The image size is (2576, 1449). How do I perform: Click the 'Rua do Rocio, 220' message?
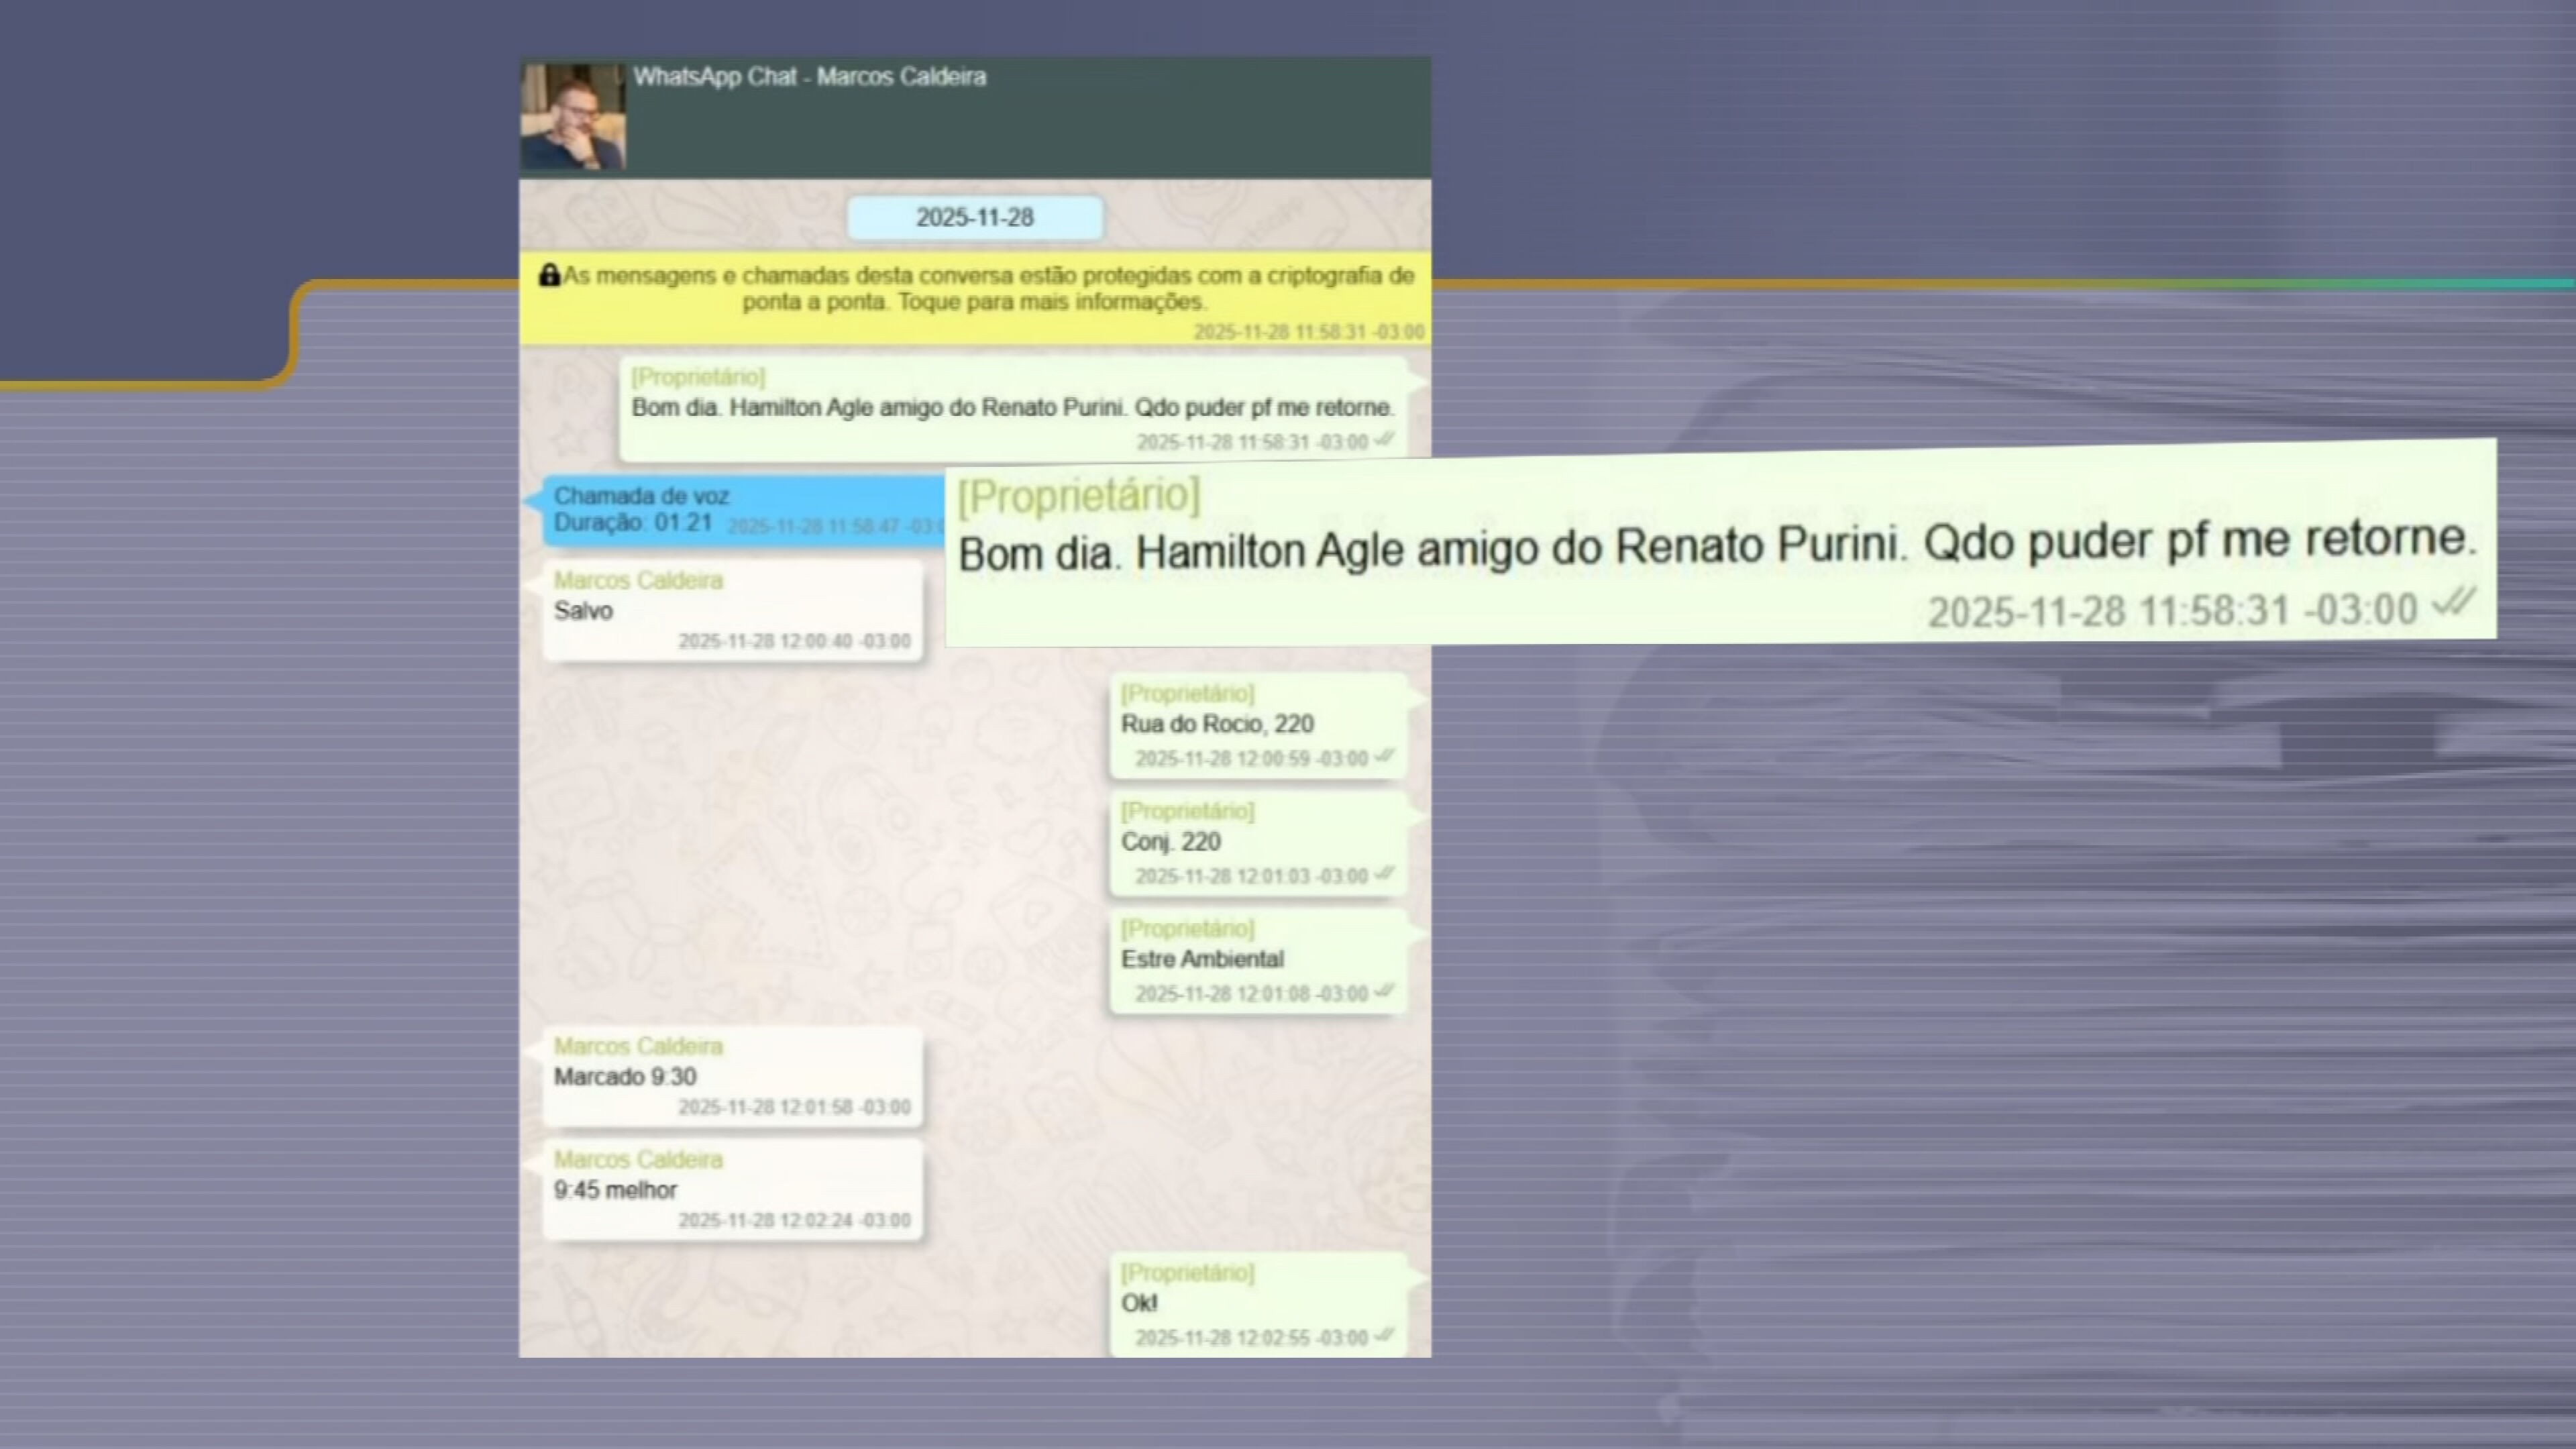(x=1258, y=726)
